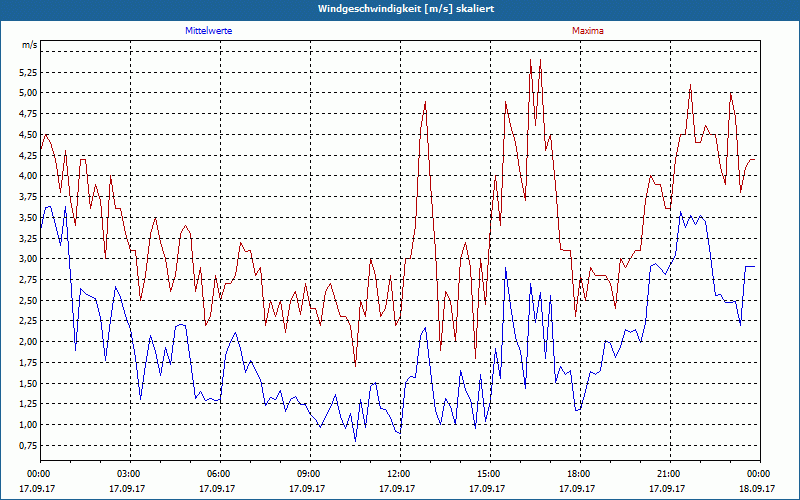Select the y-axis value '2,25'
Screen dimensions: 800x500
point(29,321)
